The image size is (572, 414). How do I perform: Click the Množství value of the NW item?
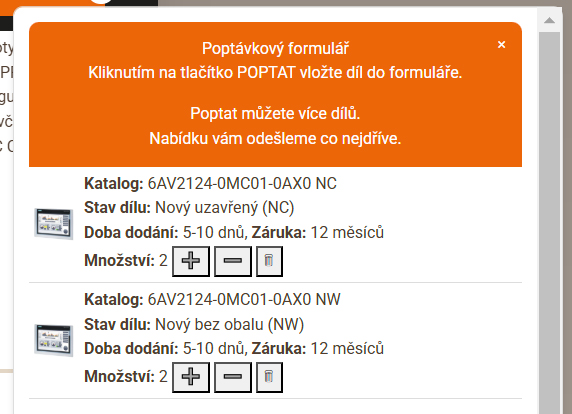[163, 377]
